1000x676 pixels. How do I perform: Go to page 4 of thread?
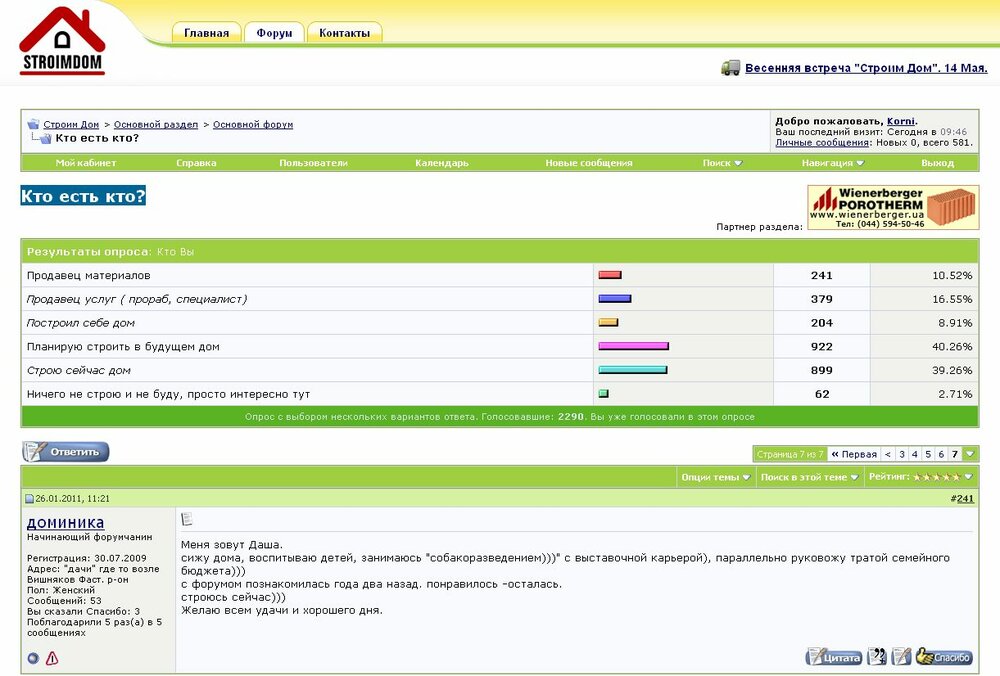point(915,454)
